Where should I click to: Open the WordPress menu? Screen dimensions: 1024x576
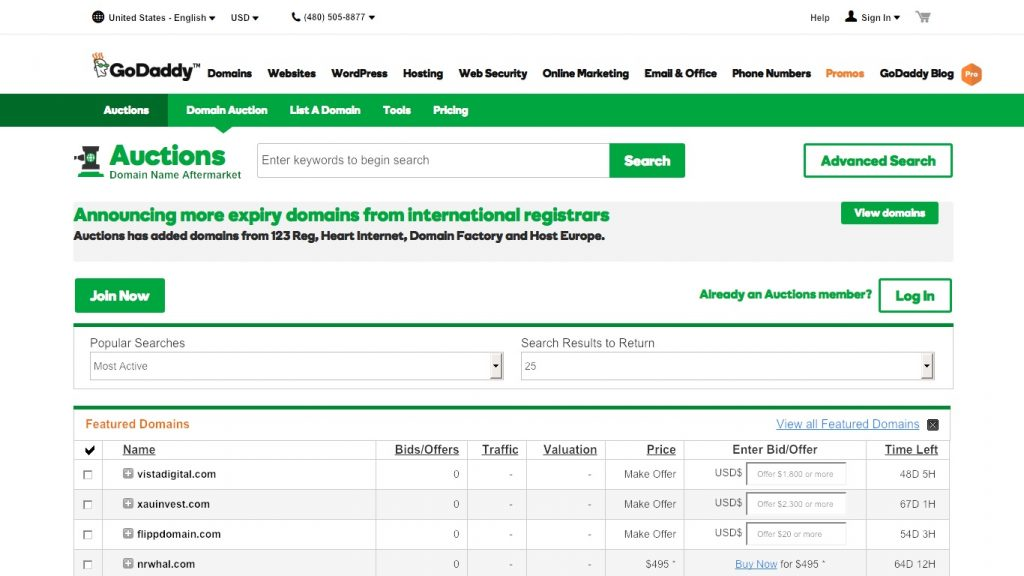tap(359, 73)
